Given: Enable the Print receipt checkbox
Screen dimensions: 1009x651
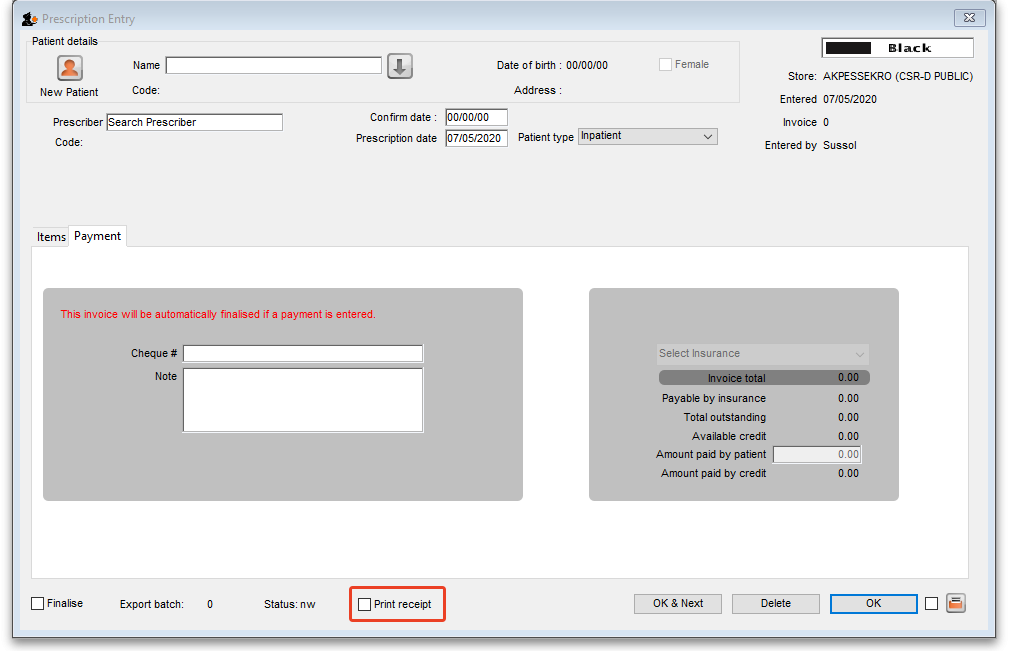Looking at the screenshot, I should (365, 604).
